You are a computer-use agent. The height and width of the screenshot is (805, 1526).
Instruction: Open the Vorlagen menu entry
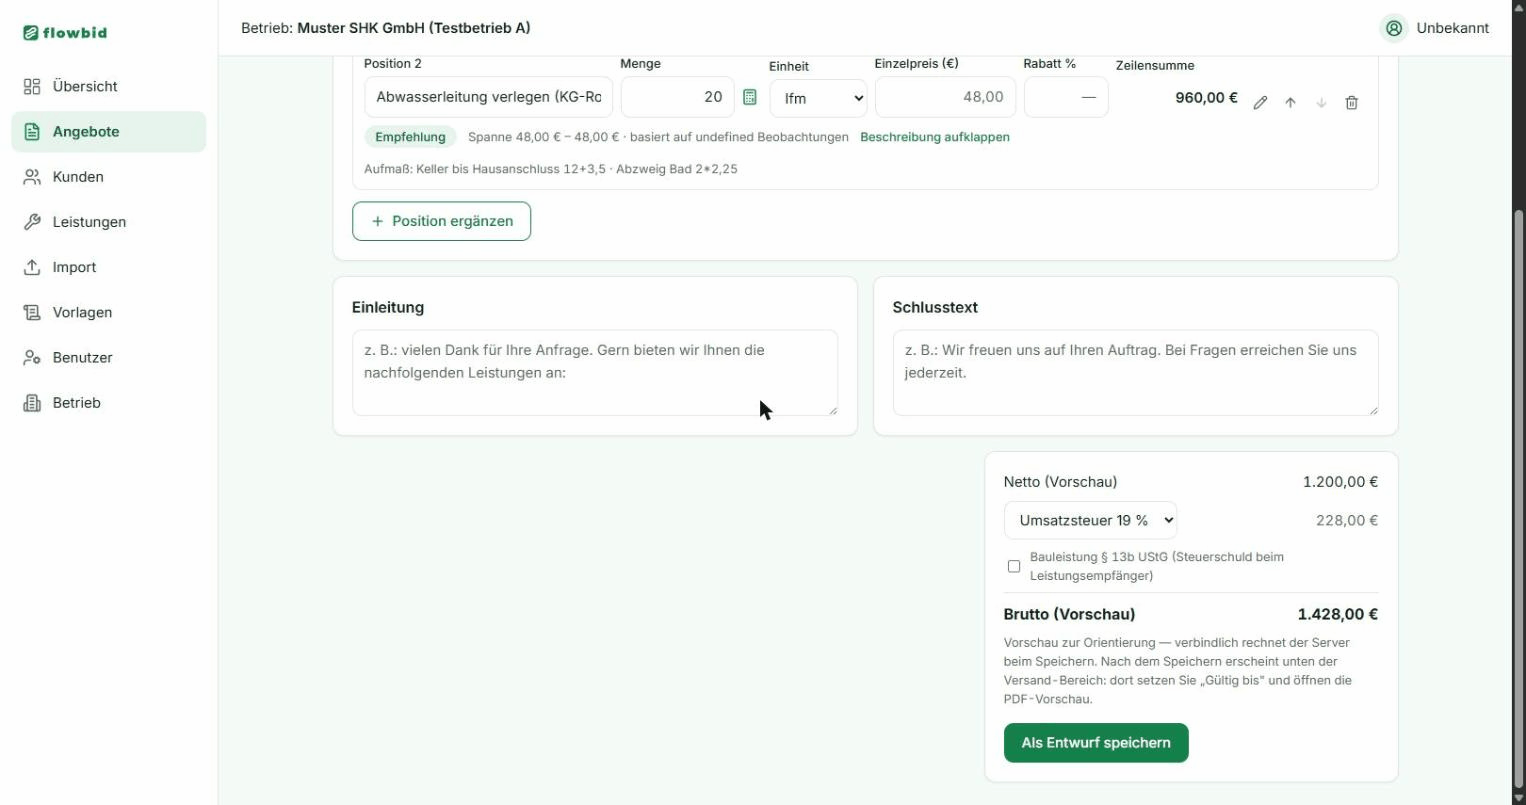tap(109, 312)
